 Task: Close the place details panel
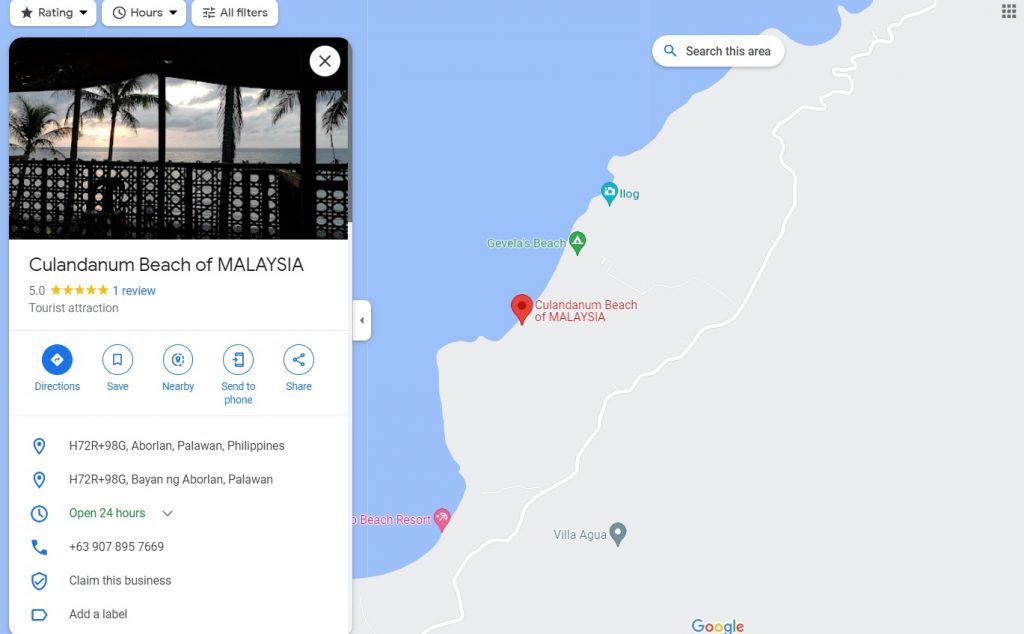[325, 61]
